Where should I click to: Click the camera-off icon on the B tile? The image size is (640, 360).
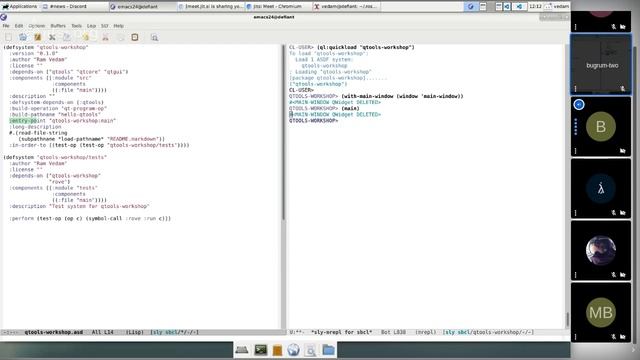click(x=622, y=151)
